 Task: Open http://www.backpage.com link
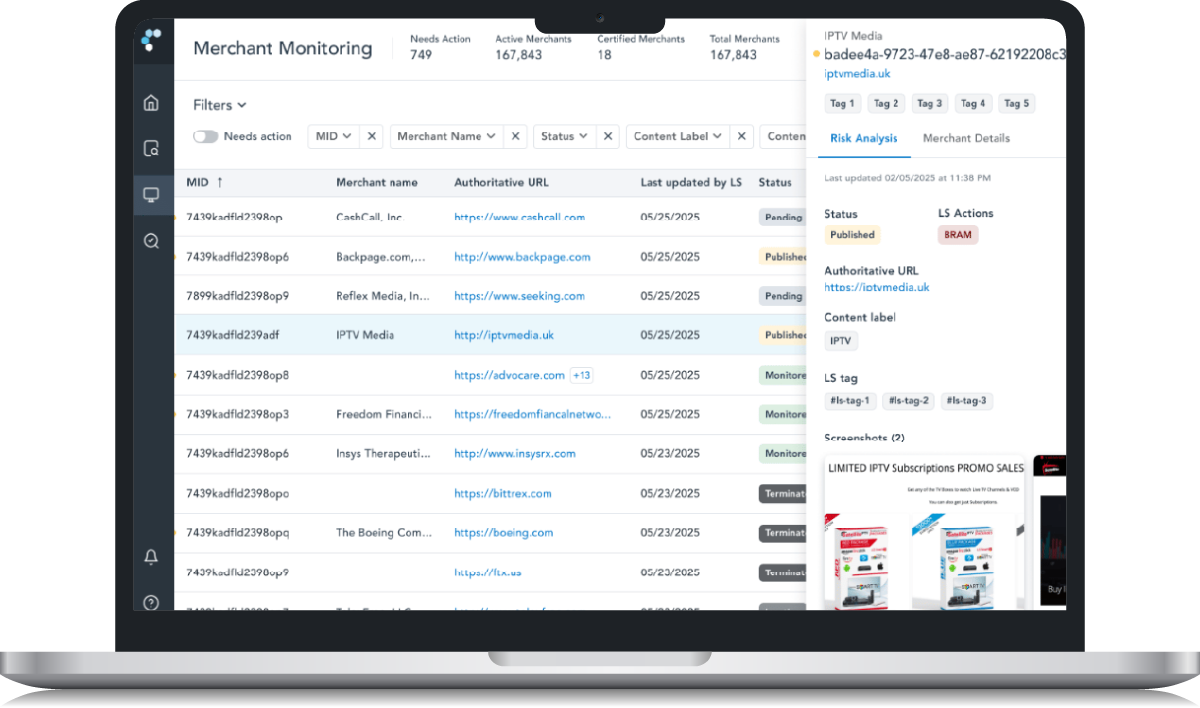point(522,257)
